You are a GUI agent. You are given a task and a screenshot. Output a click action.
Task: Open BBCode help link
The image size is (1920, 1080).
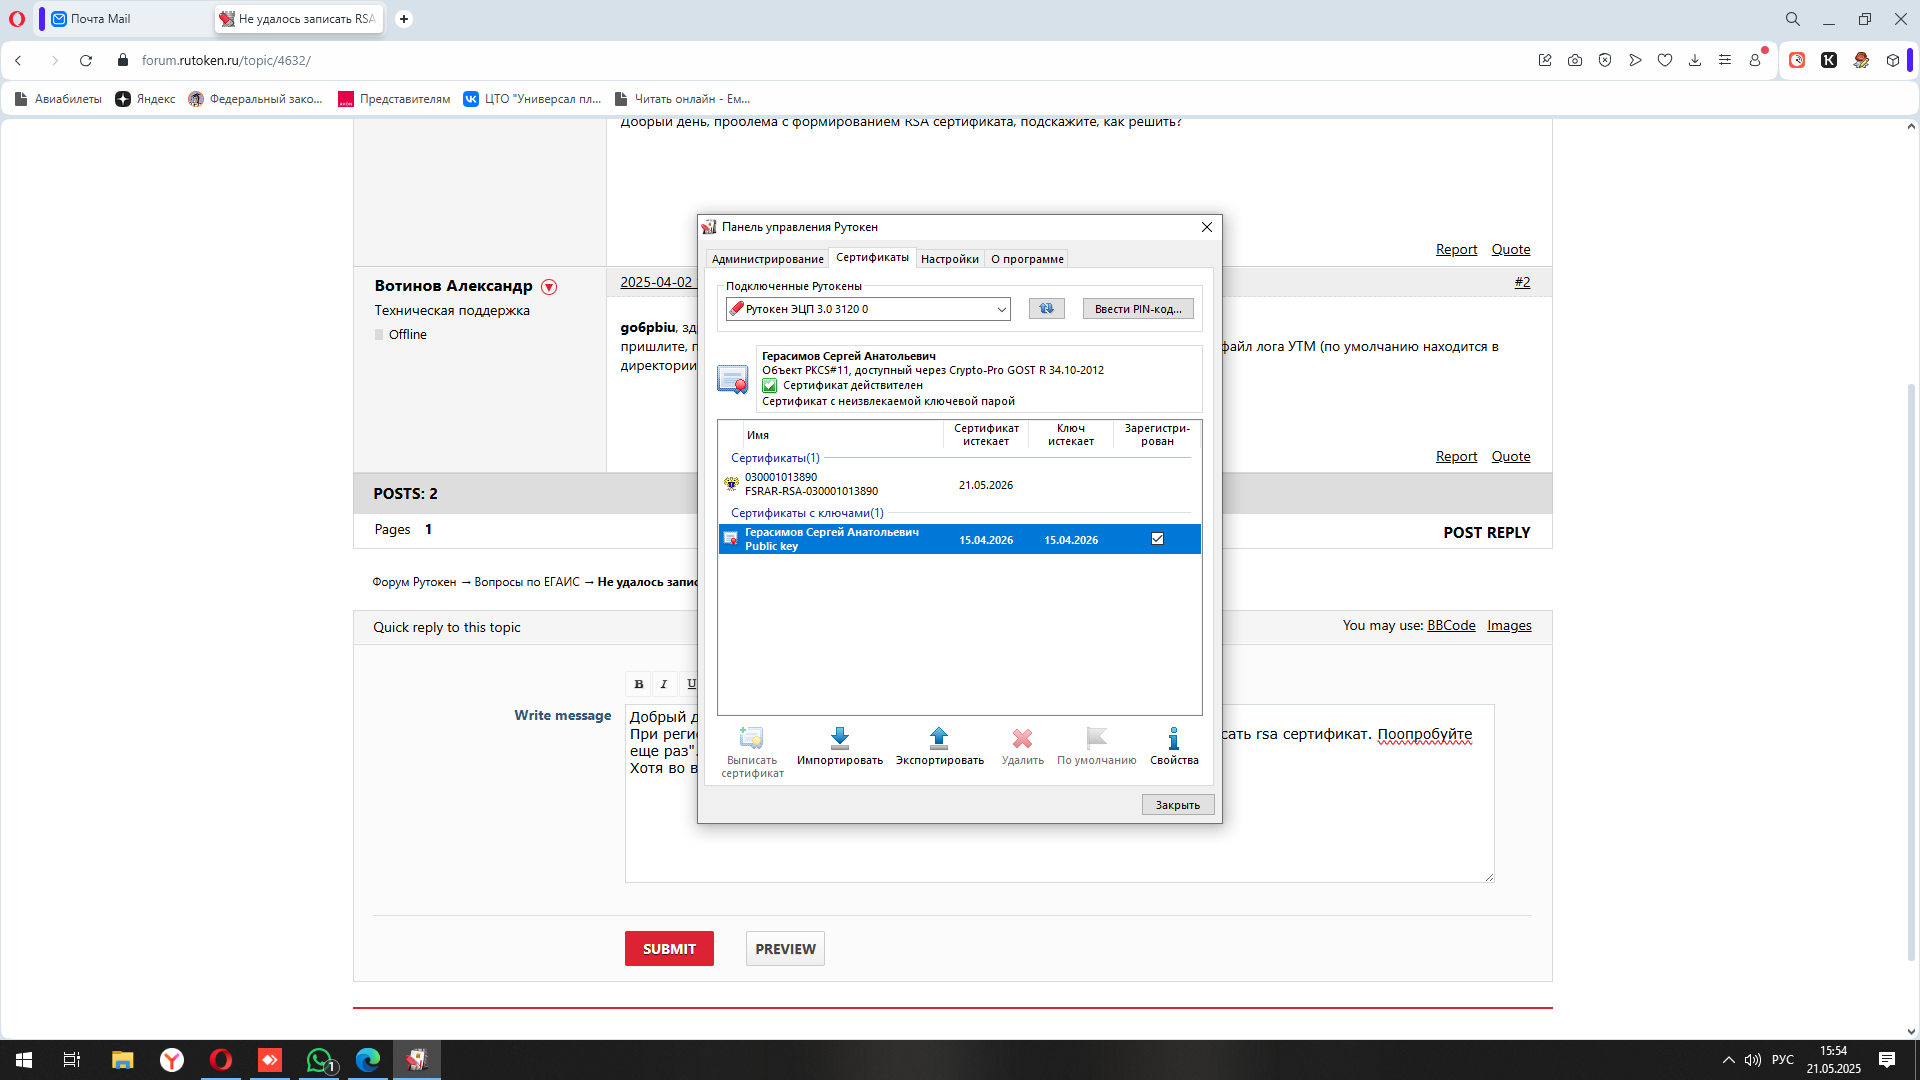point(1451,626)
